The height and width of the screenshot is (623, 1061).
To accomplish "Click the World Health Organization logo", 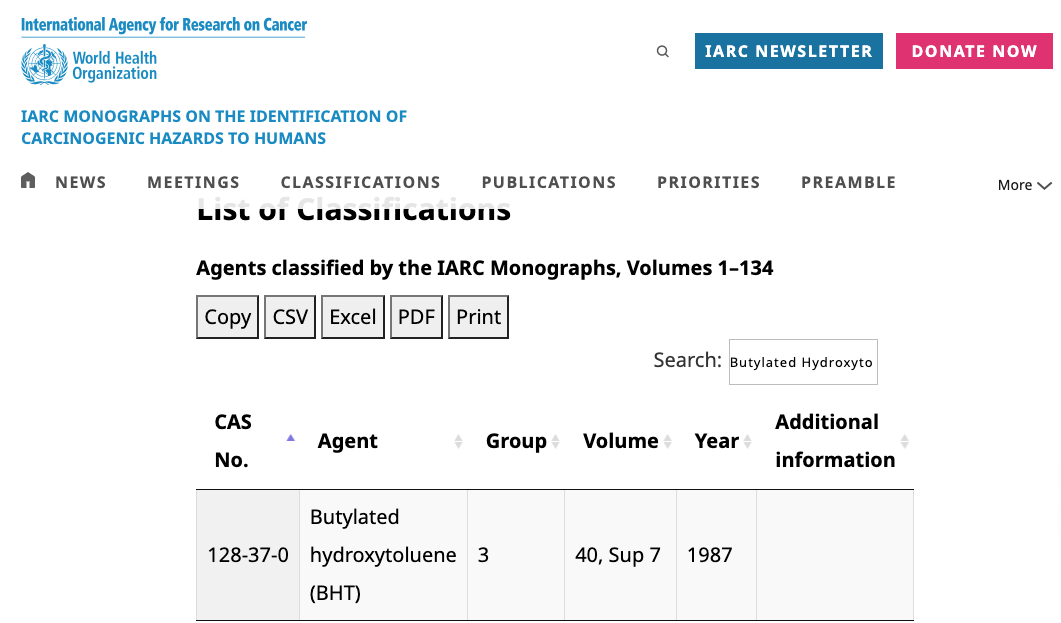I will point(89,65).
